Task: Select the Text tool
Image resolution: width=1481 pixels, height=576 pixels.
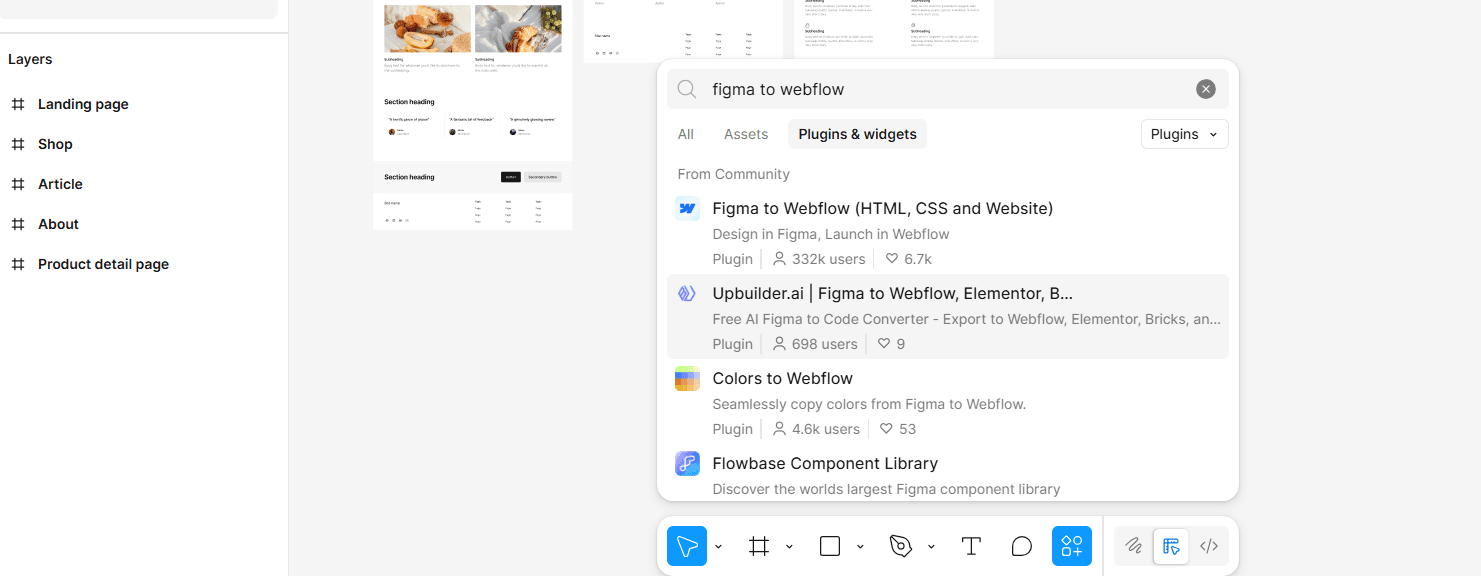Action: point(970,546)
